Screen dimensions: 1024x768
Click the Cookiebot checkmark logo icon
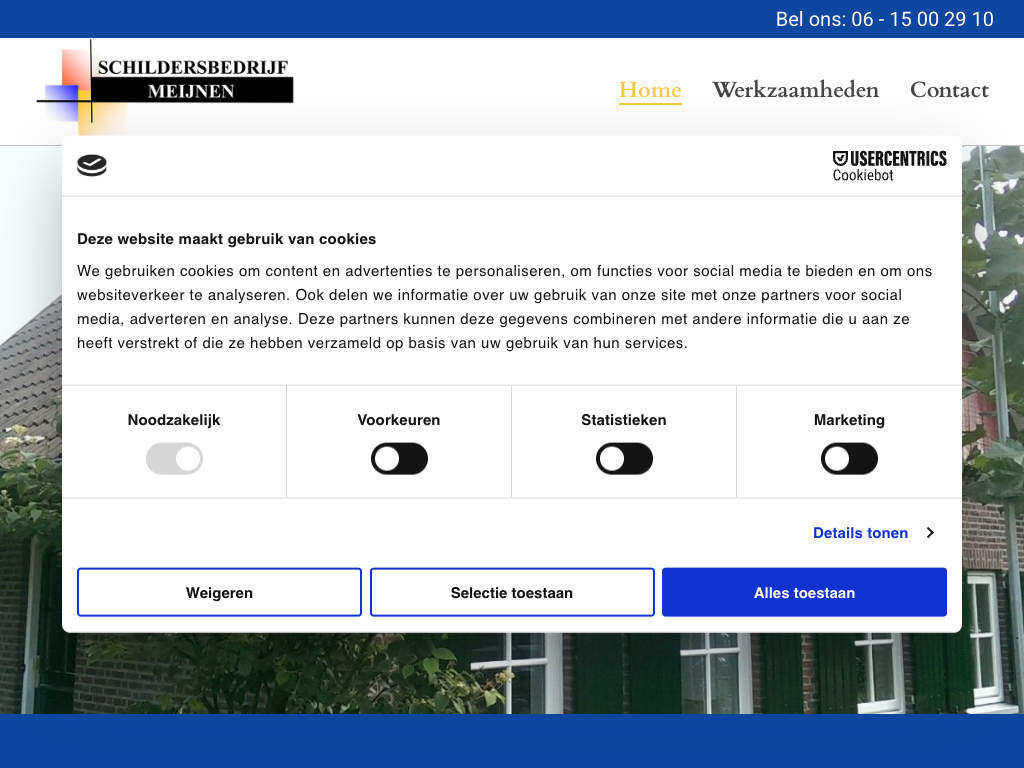pyautogui.click(x=92, y=166)
